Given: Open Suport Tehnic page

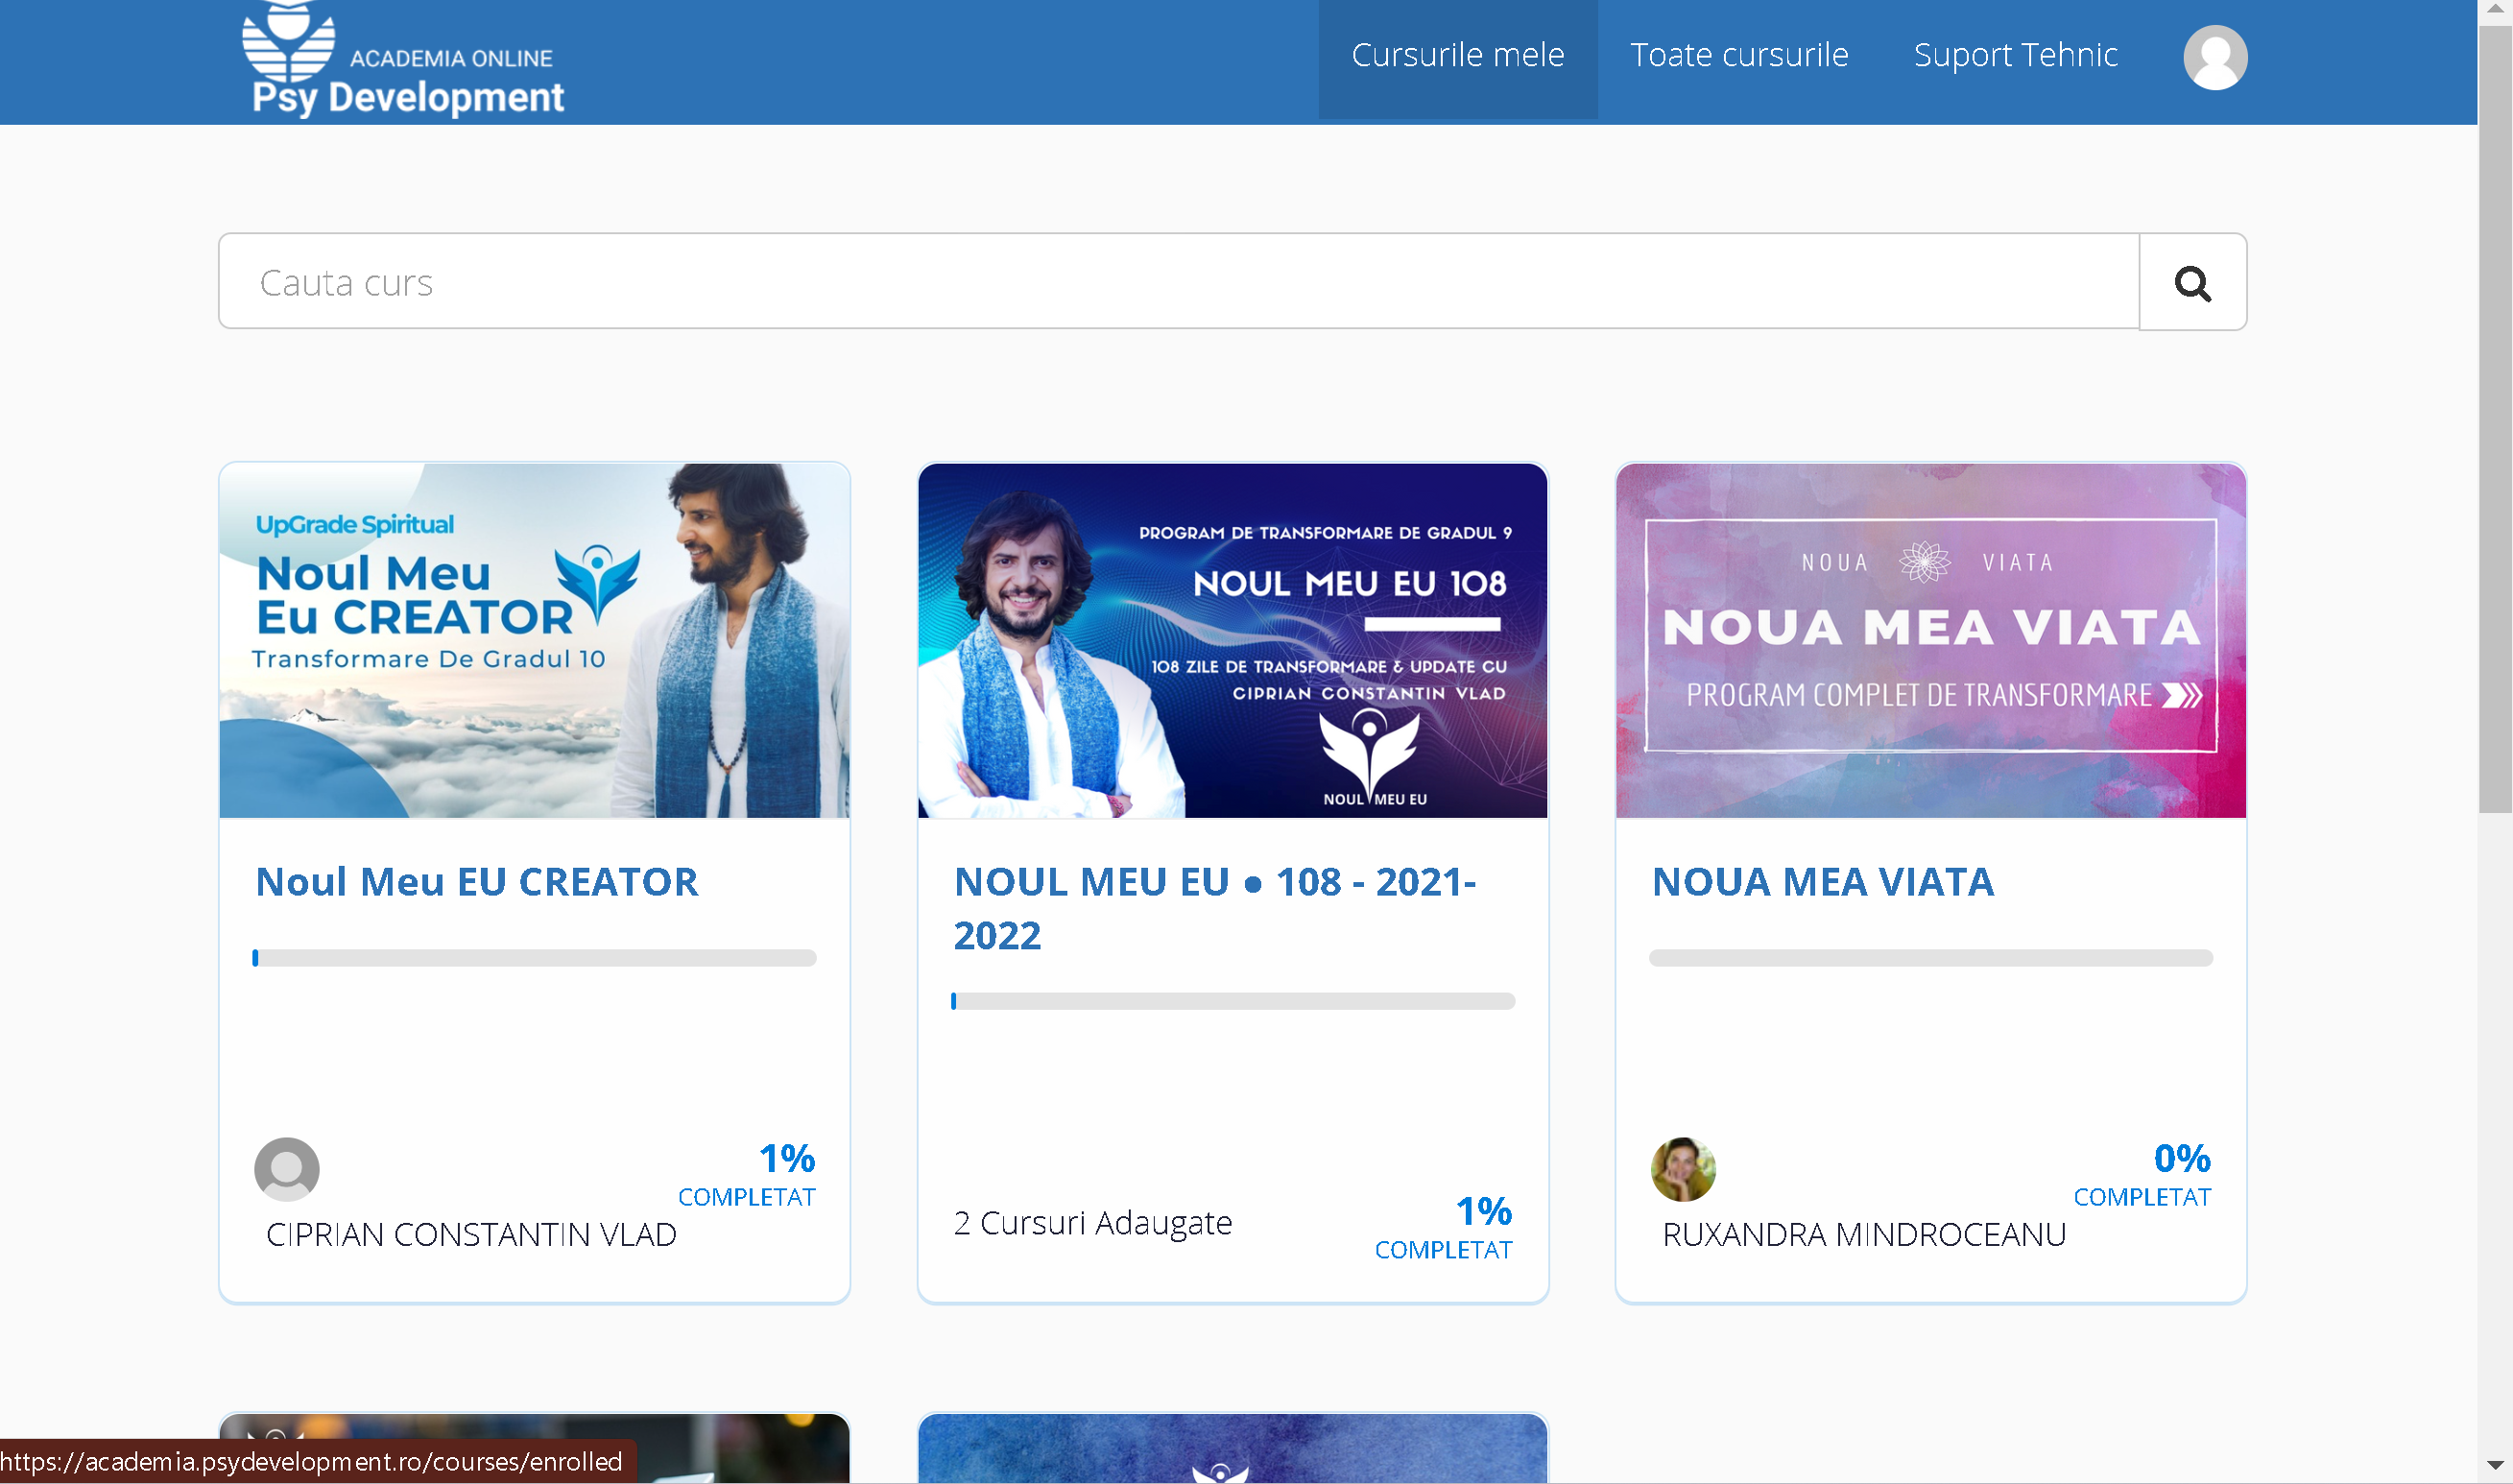Looking at the screenshot, I should (x=2014, y=55).
